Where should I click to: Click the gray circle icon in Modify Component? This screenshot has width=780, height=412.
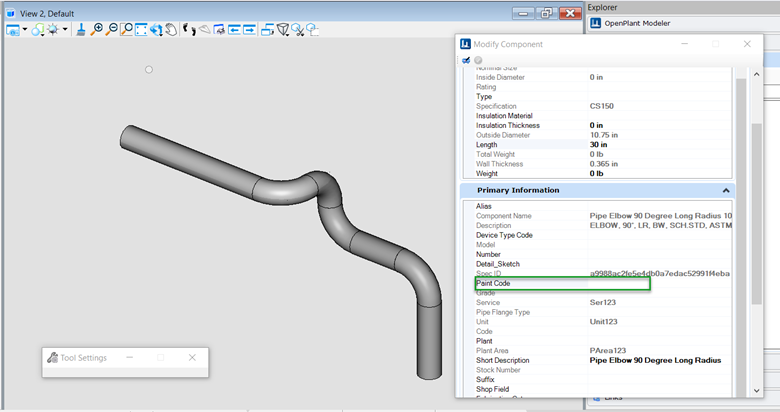tap(478, 60)
